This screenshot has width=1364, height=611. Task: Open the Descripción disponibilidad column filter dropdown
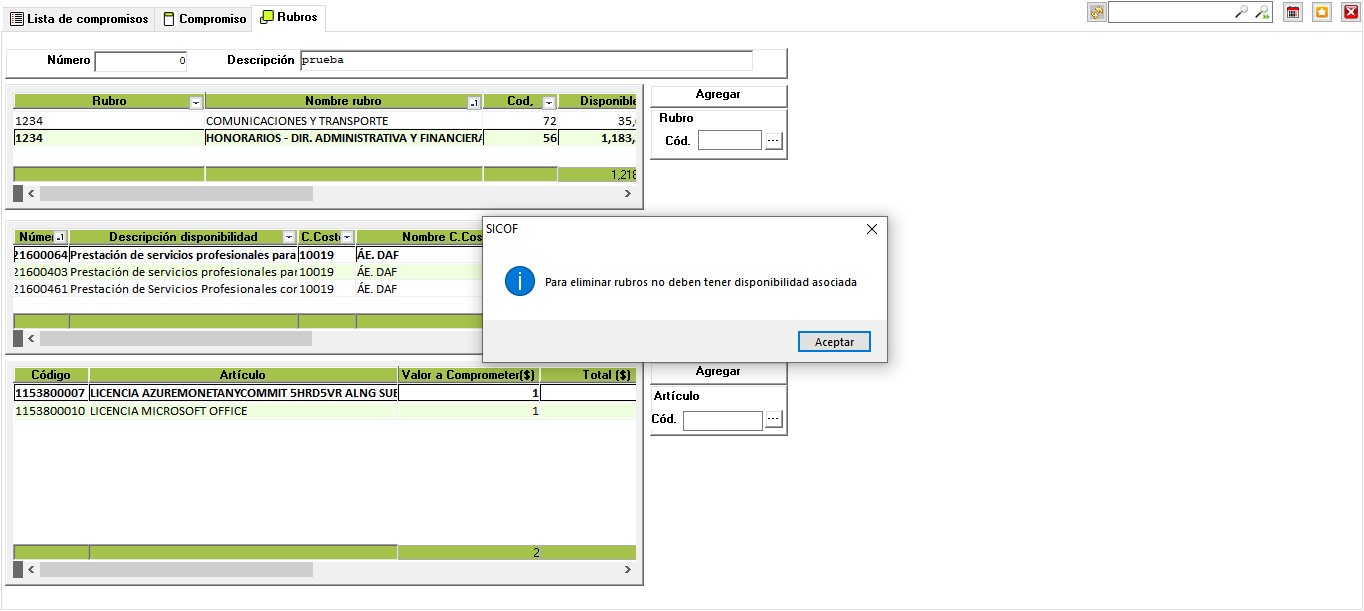(289, 238)
